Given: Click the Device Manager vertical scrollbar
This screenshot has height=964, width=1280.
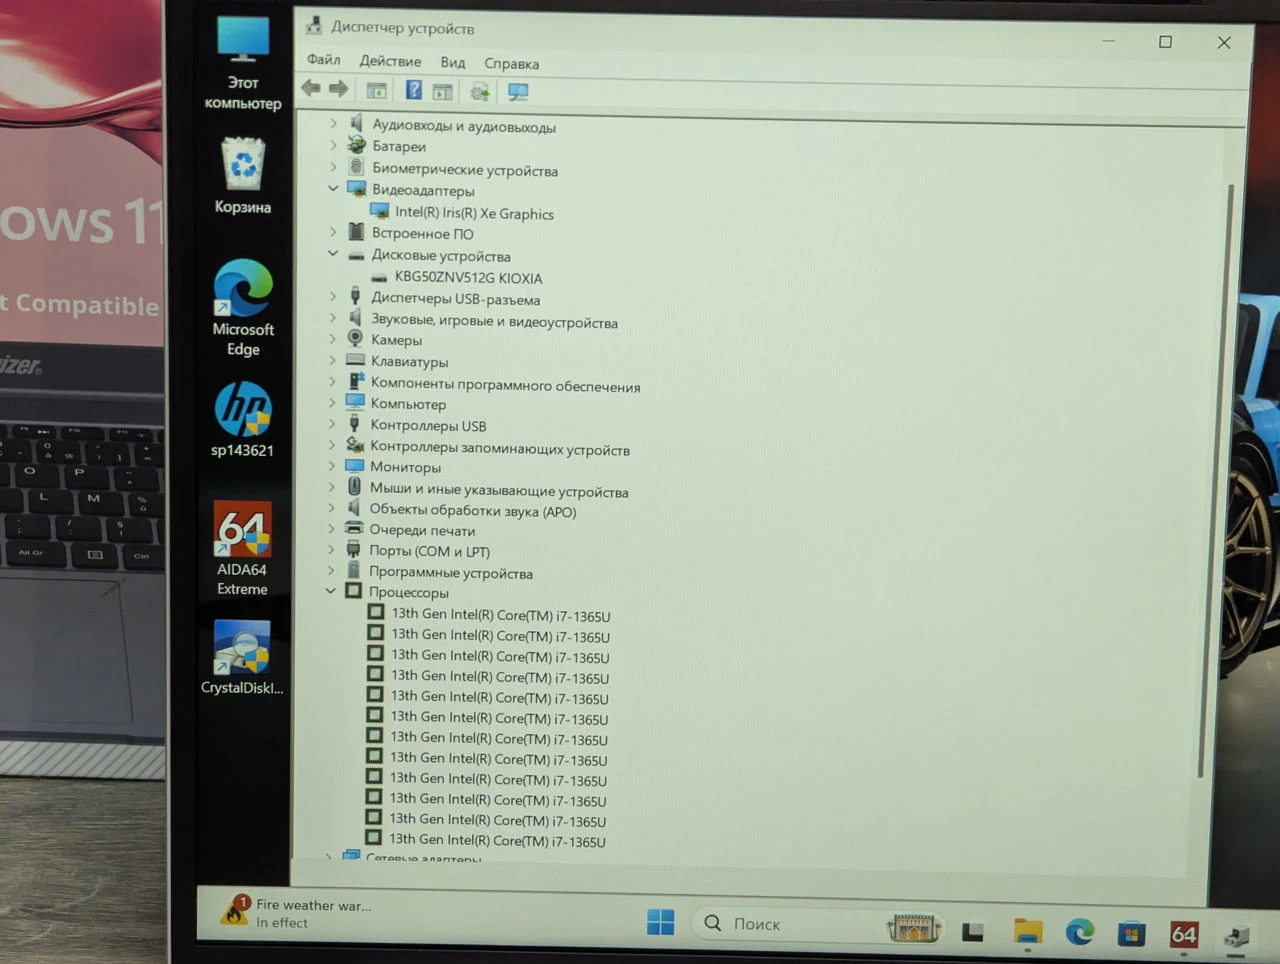Looking at the screenshot, I should pyautogui.click(x=1215, y=480).
